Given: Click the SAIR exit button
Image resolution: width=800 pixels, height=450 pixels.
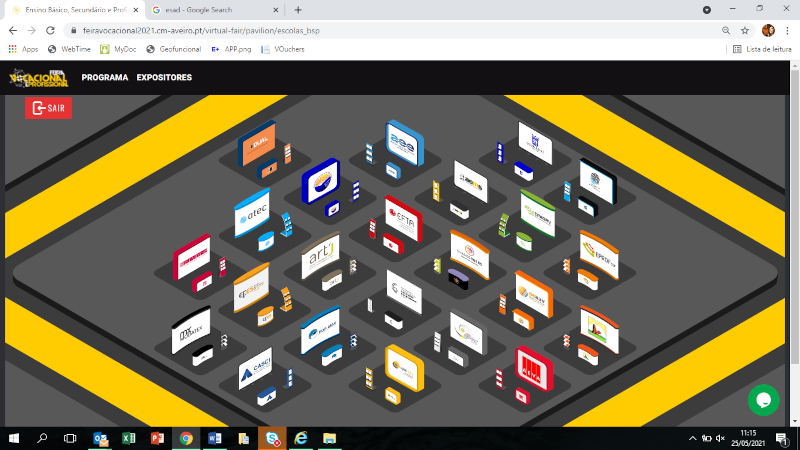Looking at the screenshot, I should coord(48,108).
